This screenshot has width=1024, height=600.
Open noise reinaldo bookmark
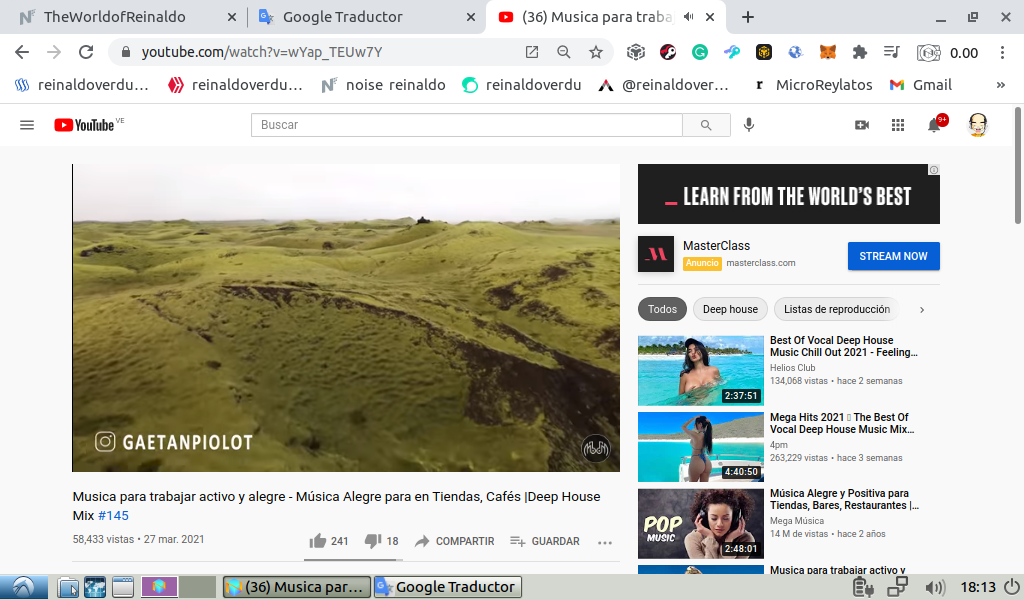tap(383, 85)
